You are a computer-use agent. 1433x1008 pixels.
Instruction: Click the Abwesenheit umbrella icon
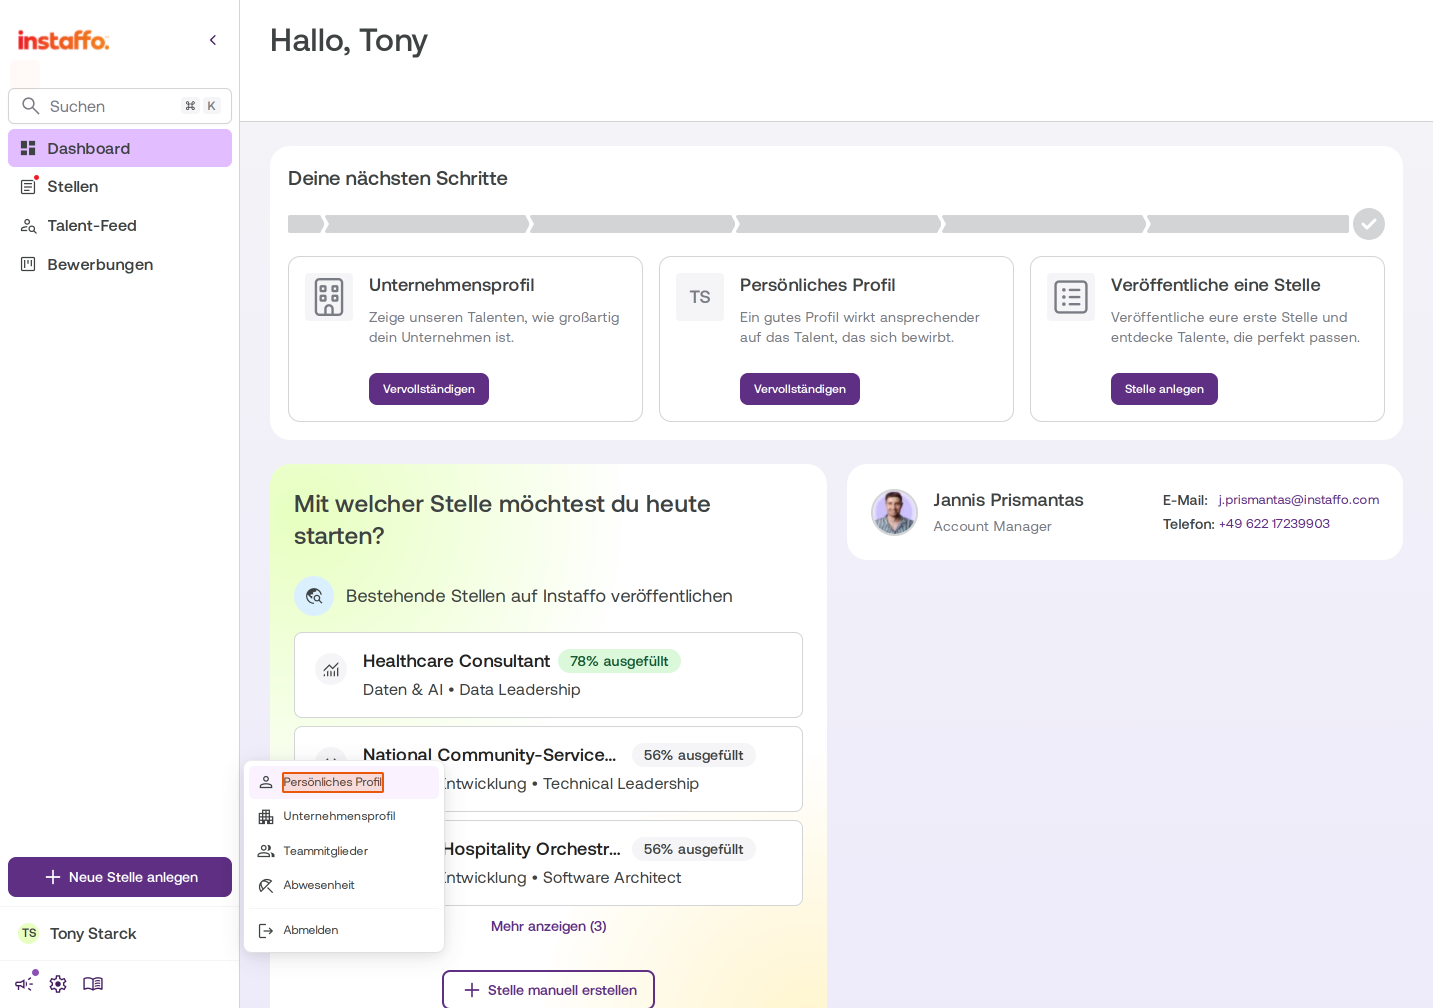266,885
